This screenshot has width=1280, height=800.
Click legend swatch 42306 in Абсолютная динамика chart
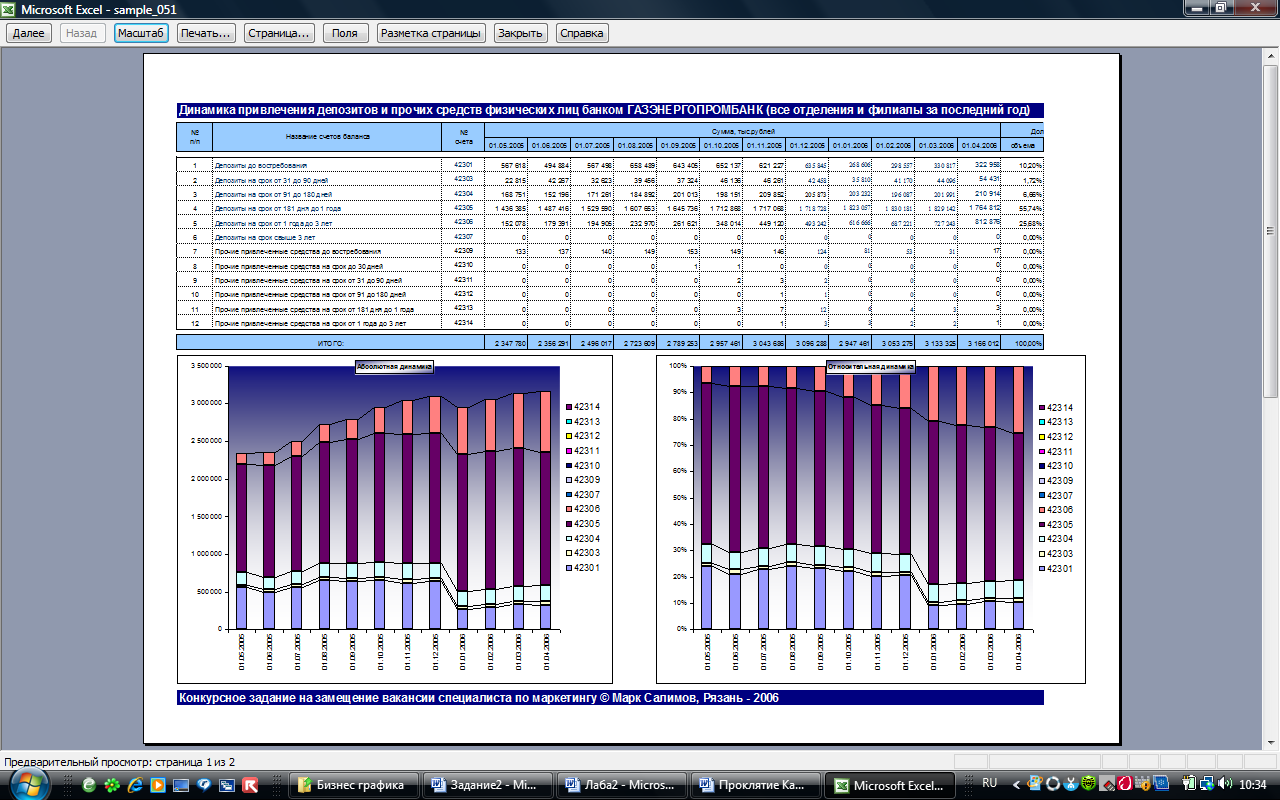coord(568,510)
